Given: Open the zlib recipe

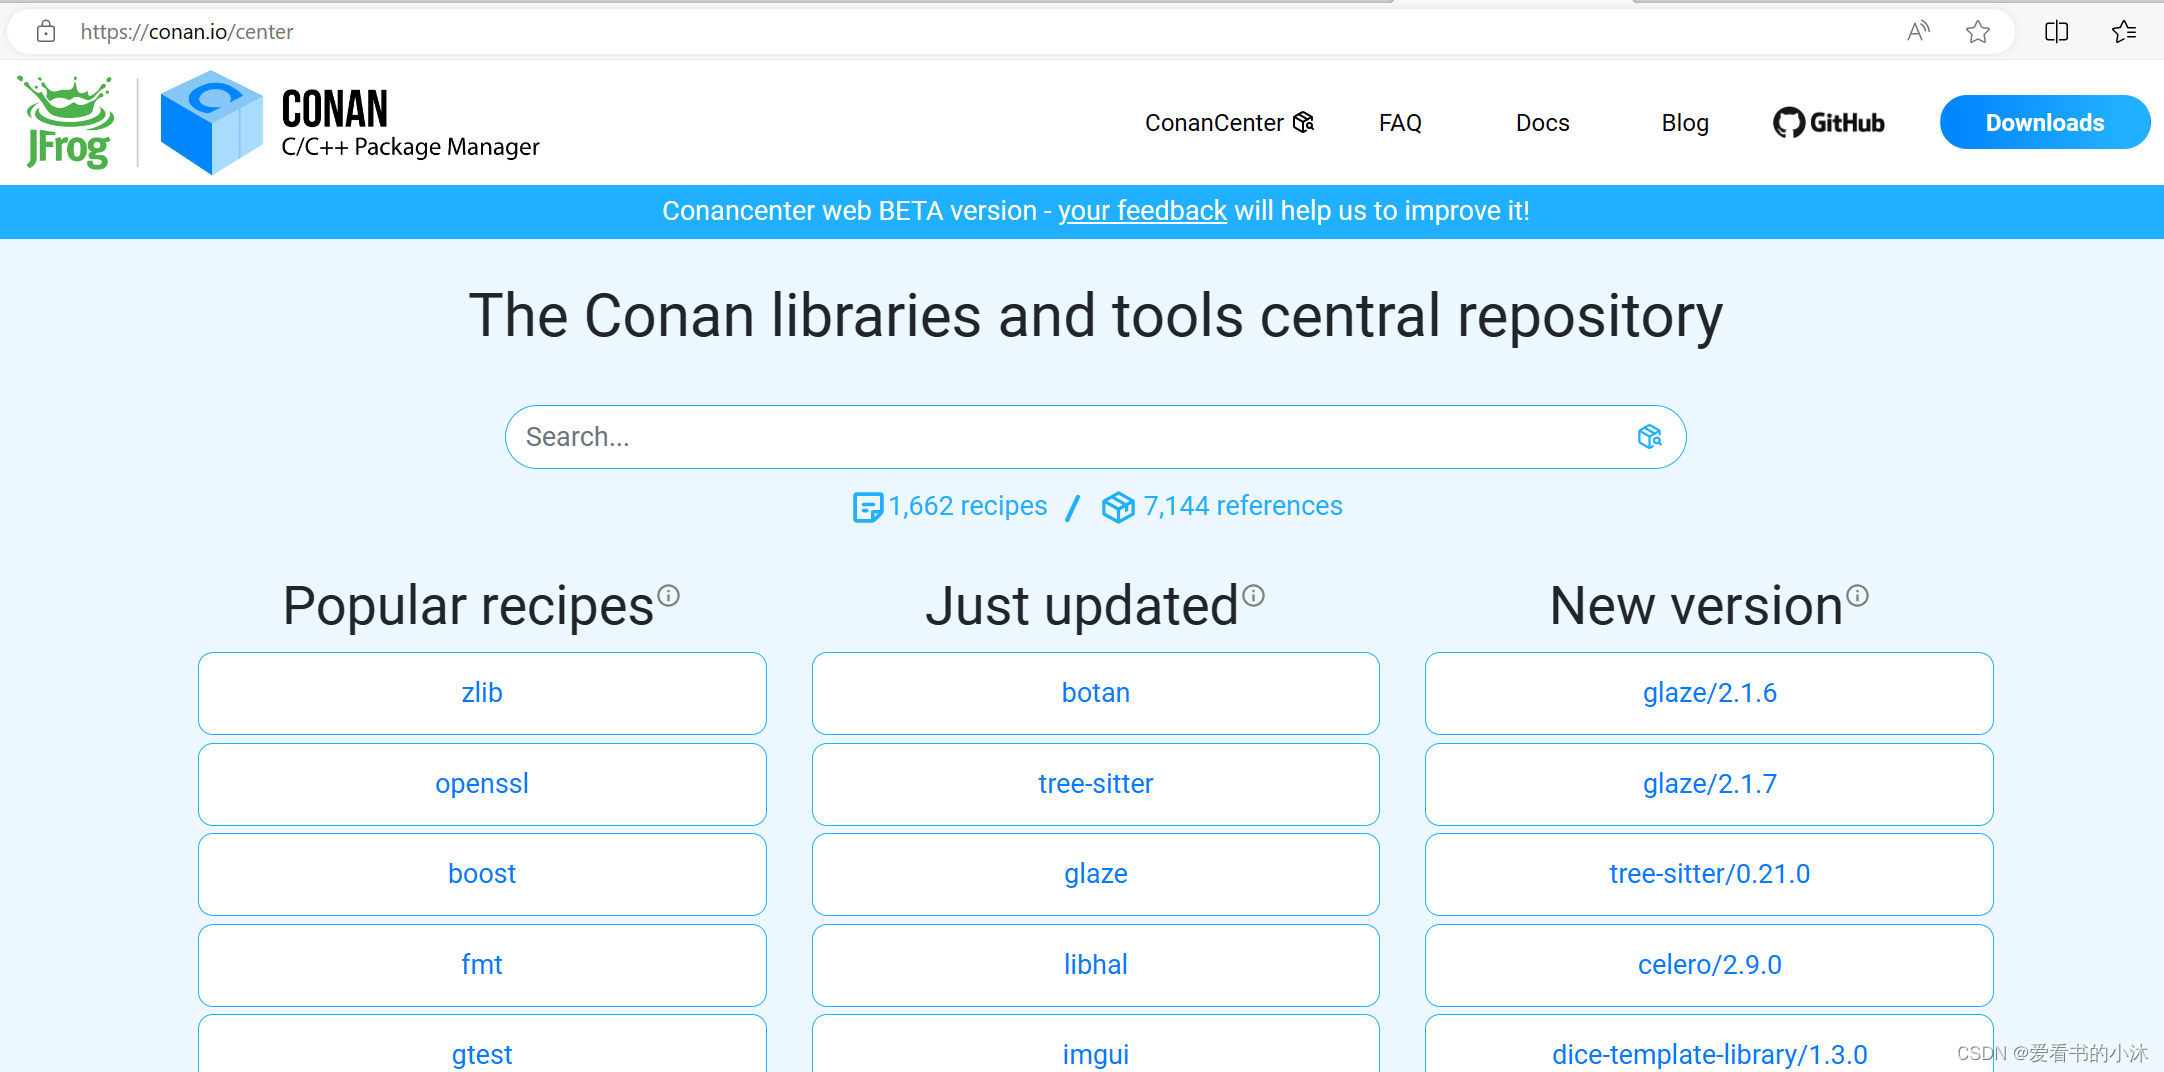Looking at the screenshot, I should (x=482, y=693).
